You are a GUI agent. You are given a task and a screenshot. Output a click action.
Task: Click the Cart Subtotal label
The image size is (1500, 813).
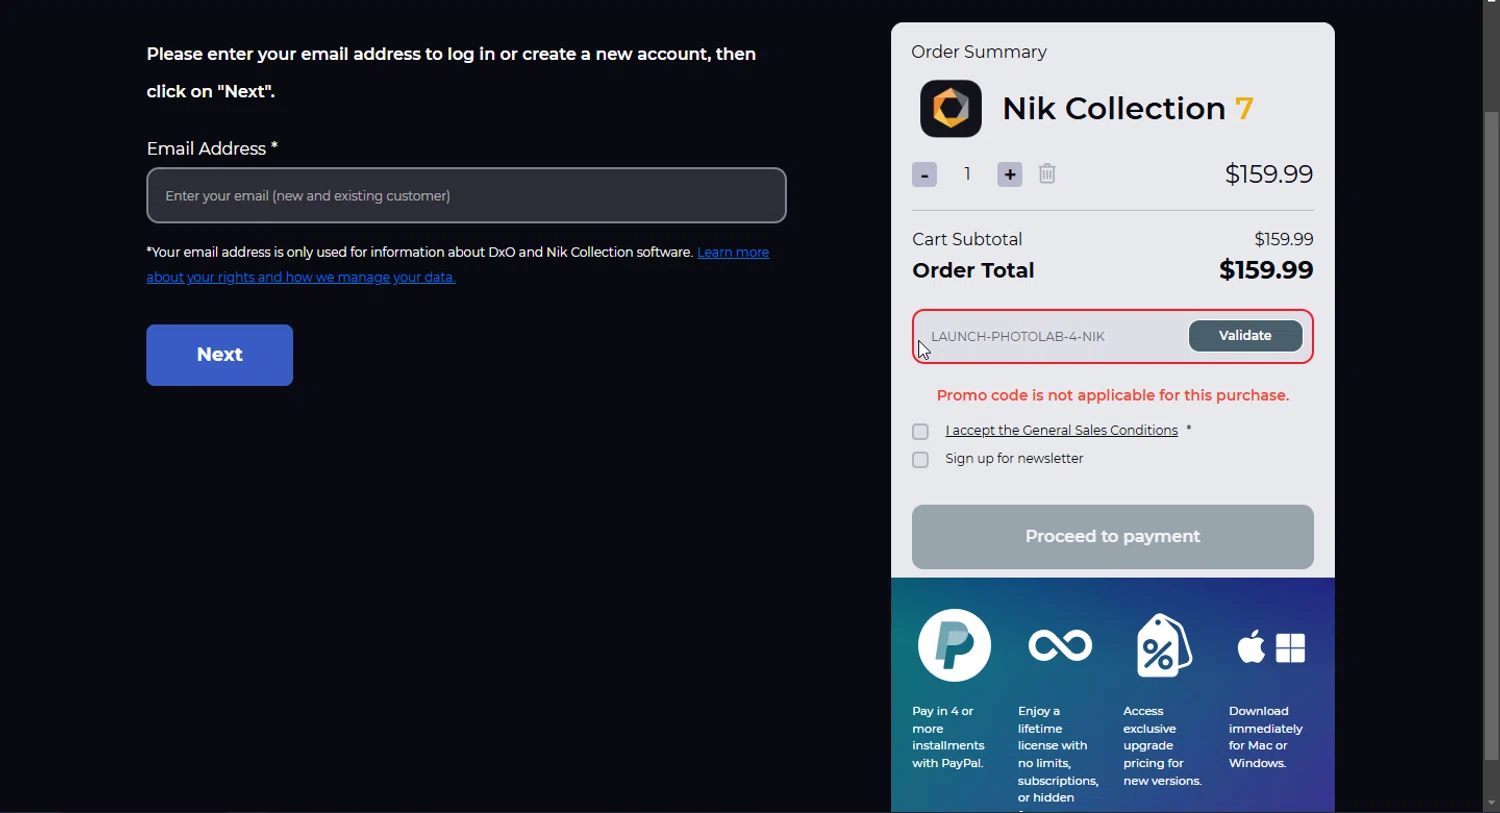point(967,240)
